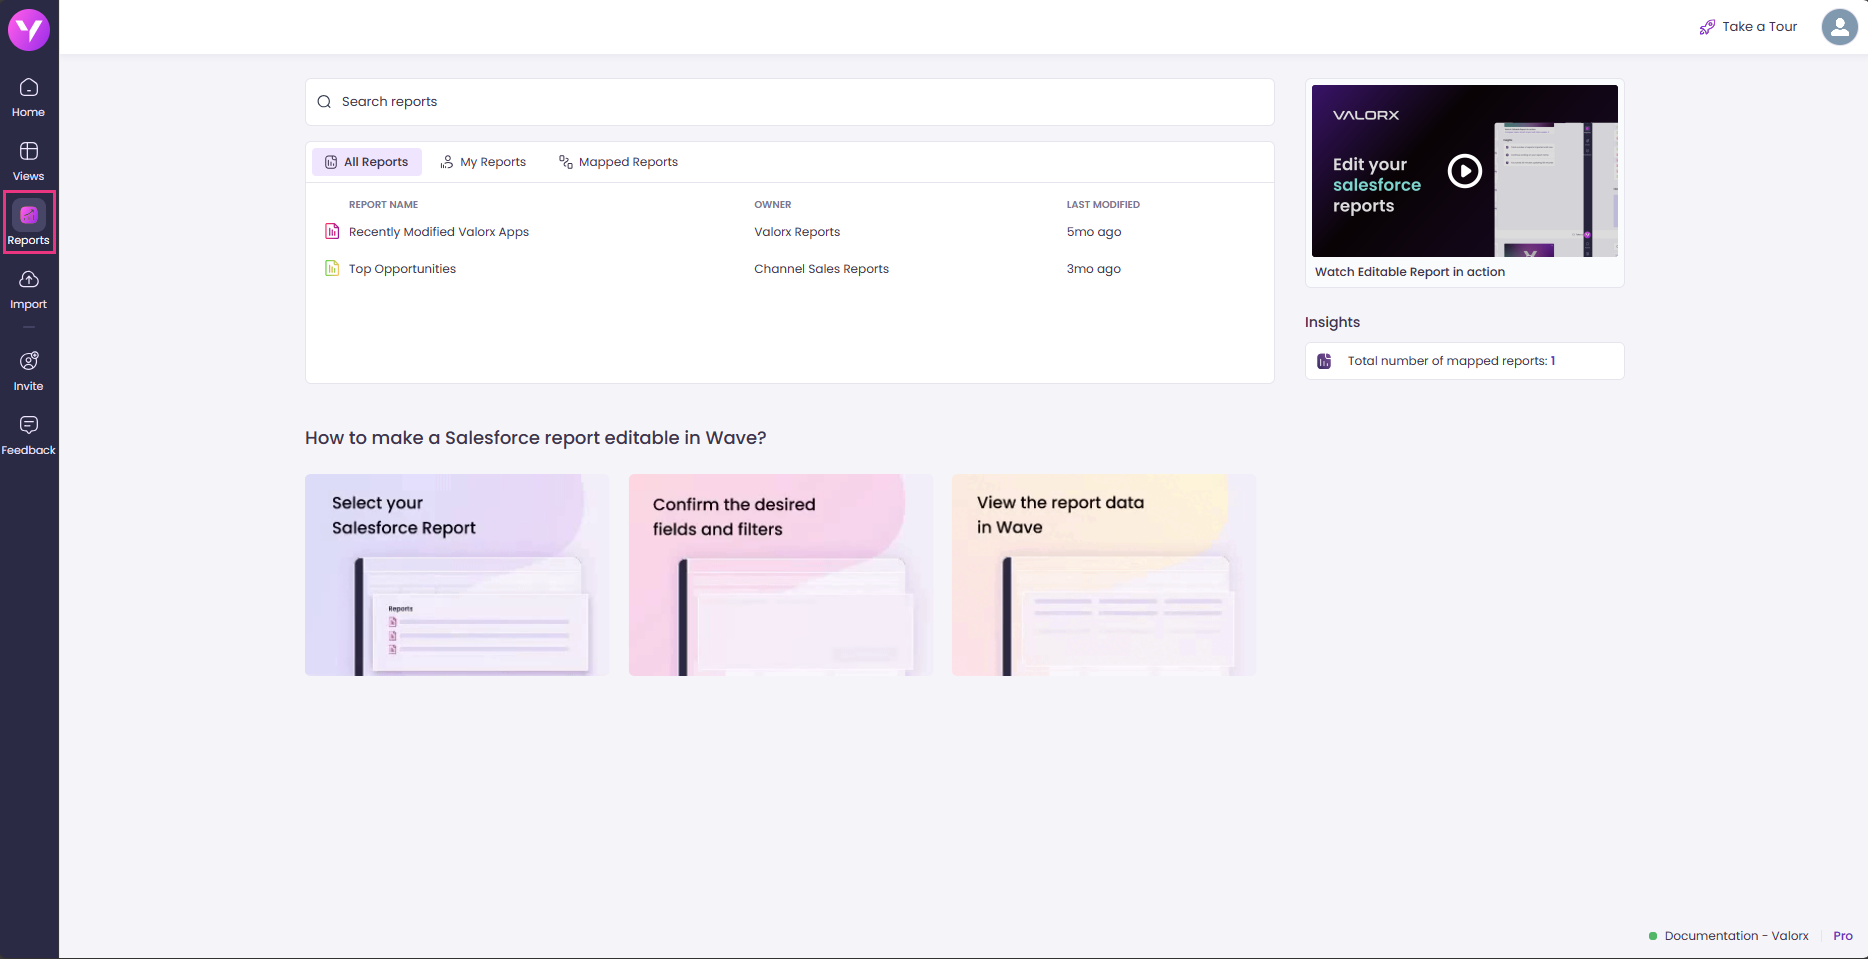Open the Top Opportunities report
The width and height of the screenshot is (1868, 959).
402,269
